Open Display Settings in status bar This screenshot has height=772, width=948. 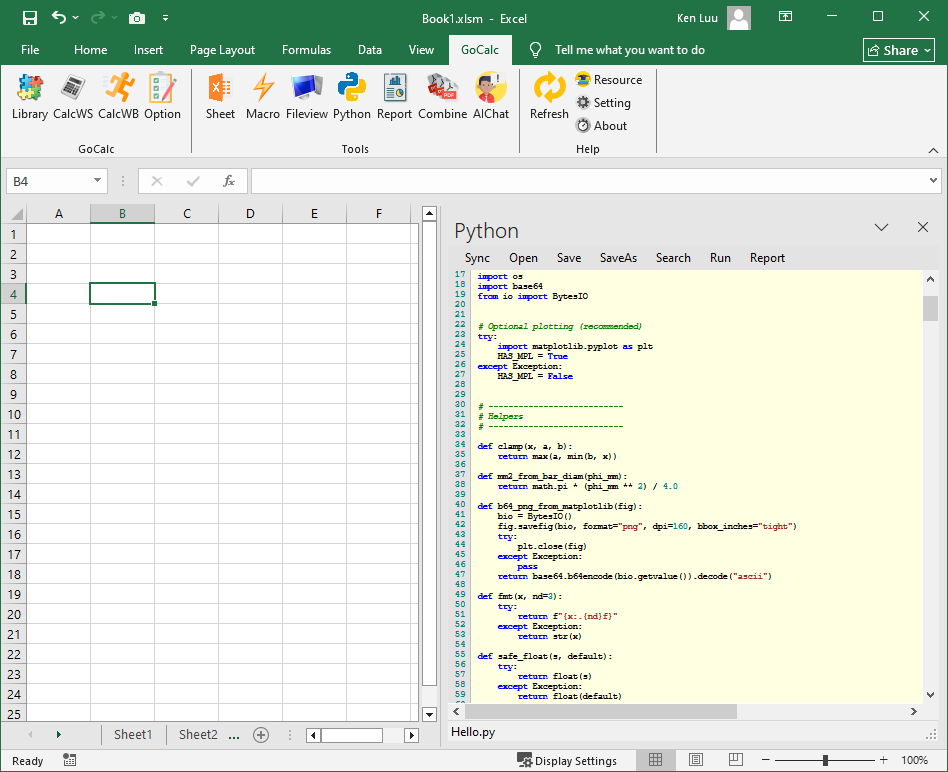tap(567, 761)
